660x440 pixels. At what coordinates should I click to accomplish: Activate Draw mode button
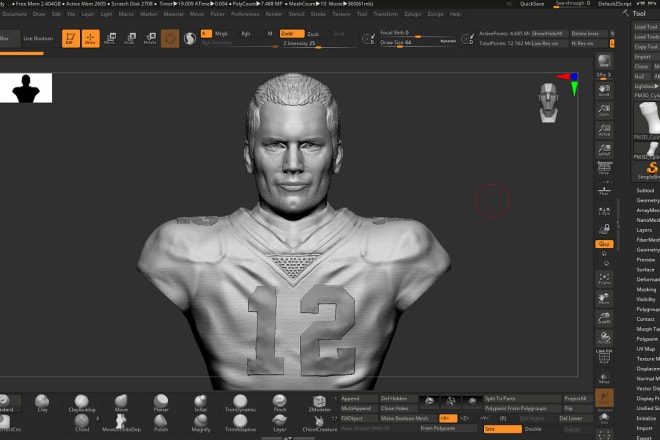pos(90,38)
